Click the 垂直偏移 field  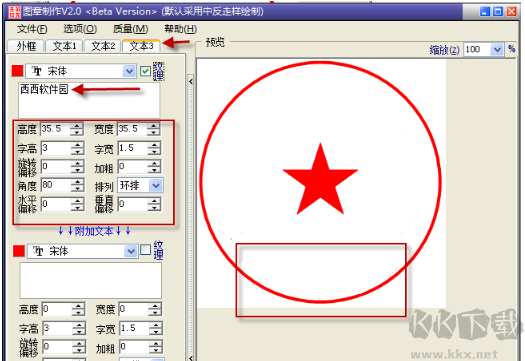133,204
